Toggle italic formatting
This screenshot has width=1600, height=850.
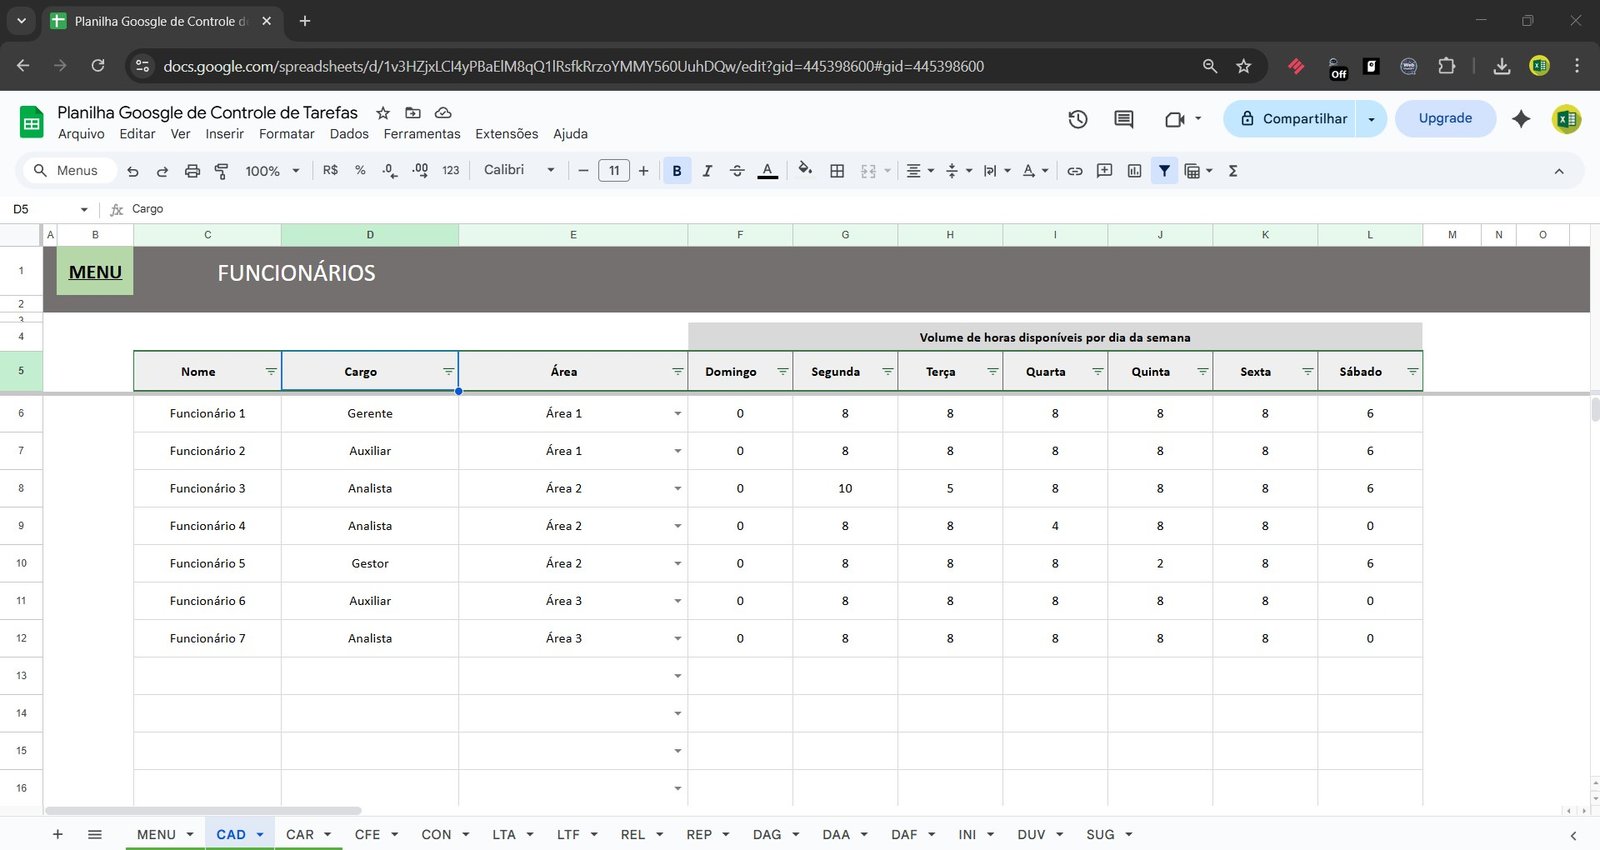click(x=707, y=171)
